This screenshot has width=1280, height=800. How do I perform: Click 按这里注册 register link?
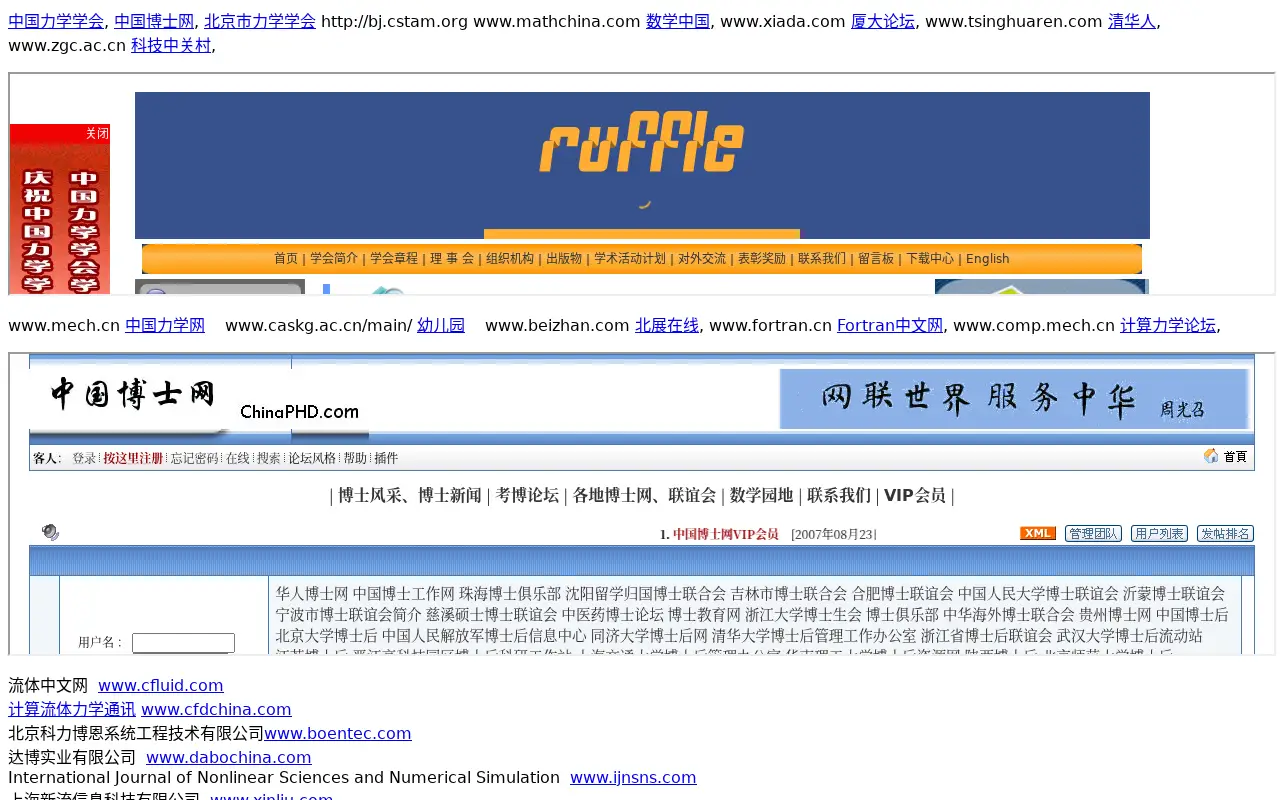coord(133,458)
